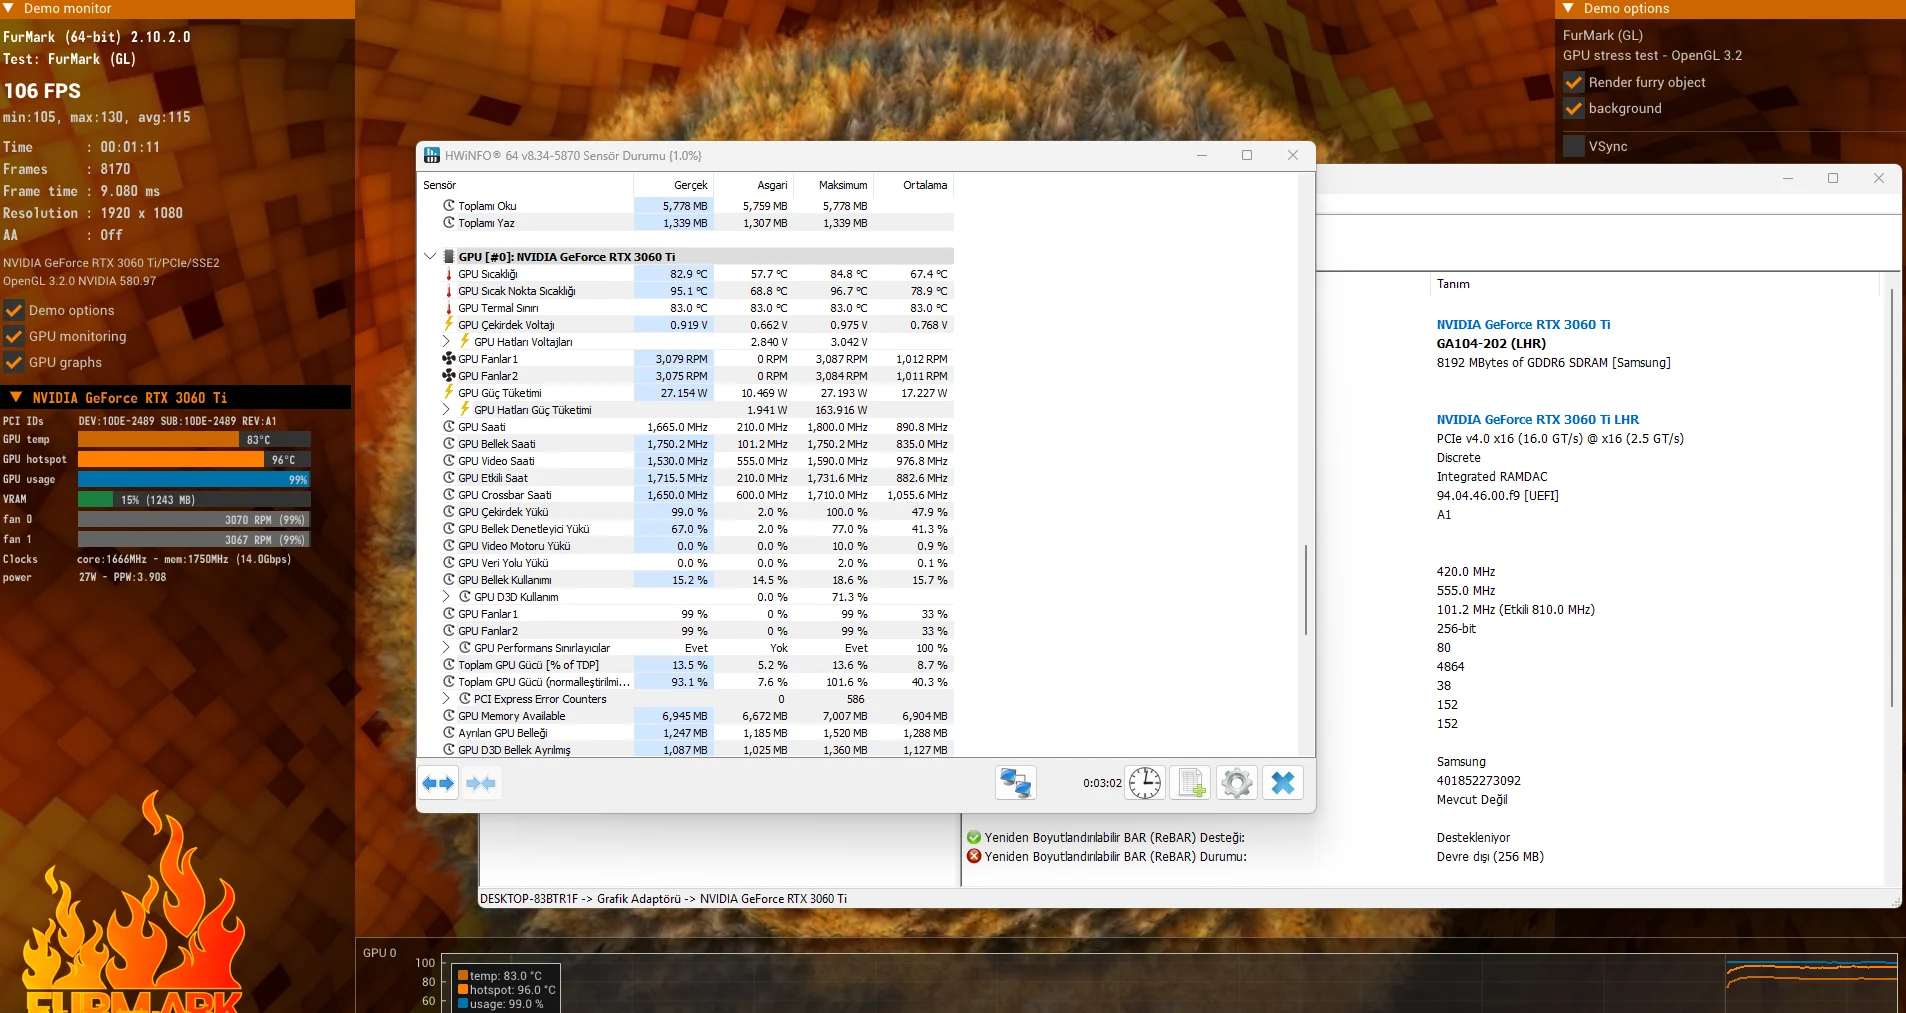The height and width of the screenshot is (1013, 1906).
Task: Click the HWiNFO sensor list vertical scrollbar
Action: [1305, 590]
